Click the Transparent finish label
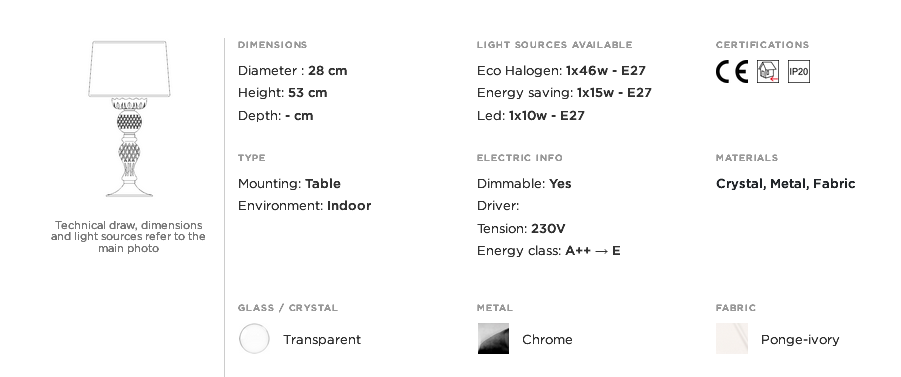 coord(322,340)
